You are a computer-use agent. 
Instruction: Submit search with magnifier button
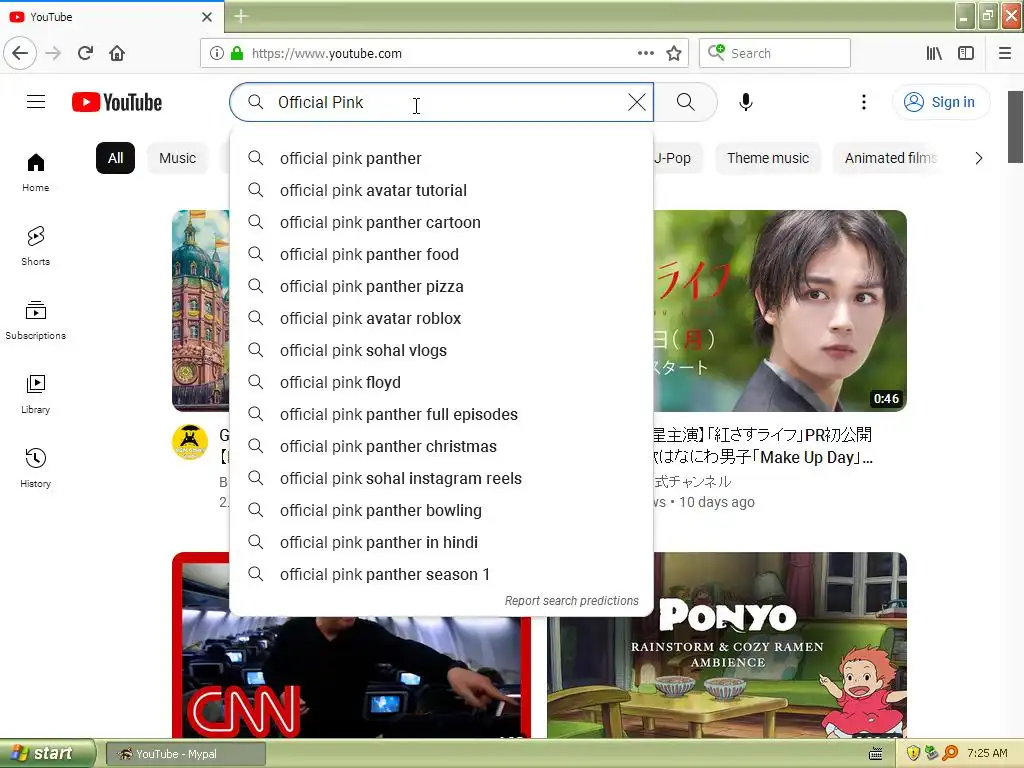pyautogui.click(x=686, y=102)
